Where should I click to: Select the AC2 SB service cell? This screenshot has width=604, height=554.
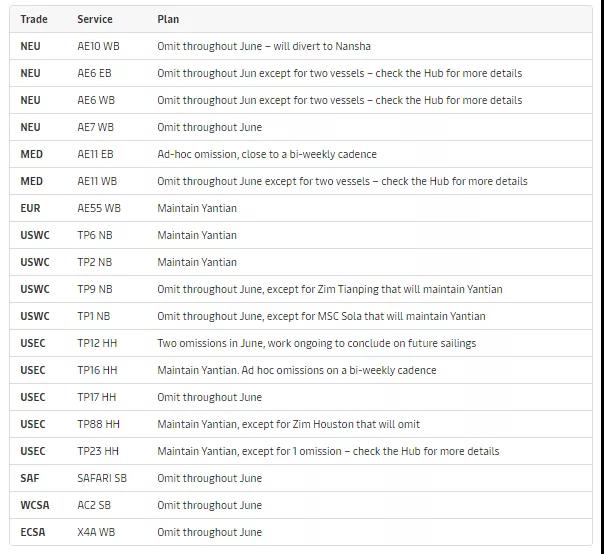(94, 505)
